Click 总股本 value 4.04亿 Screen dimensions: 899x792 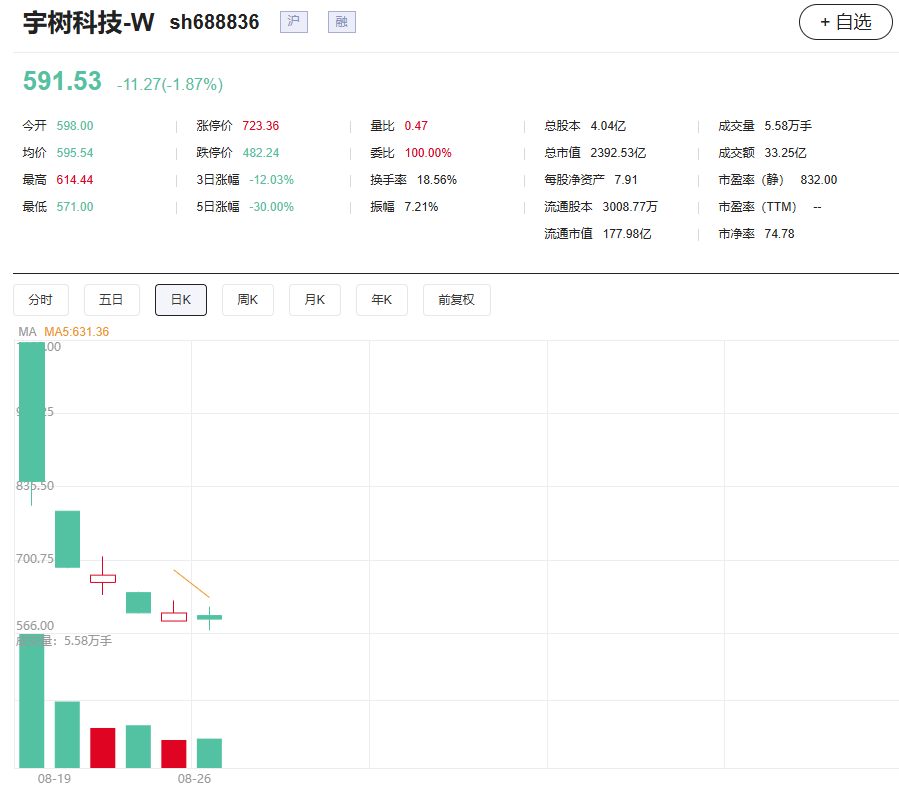coord(608,126)
